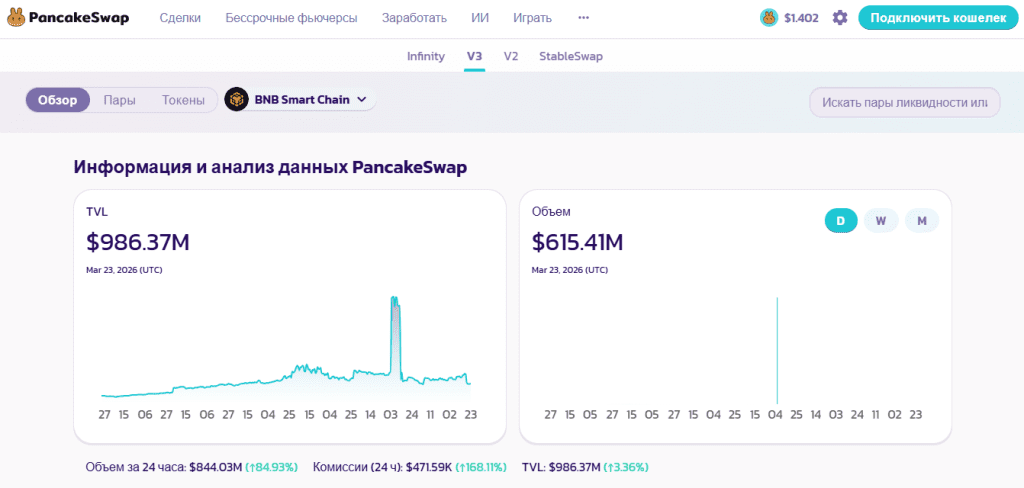Select the V3 tab
Viewport: 1024px width, 488px height.
coord(474,56)
